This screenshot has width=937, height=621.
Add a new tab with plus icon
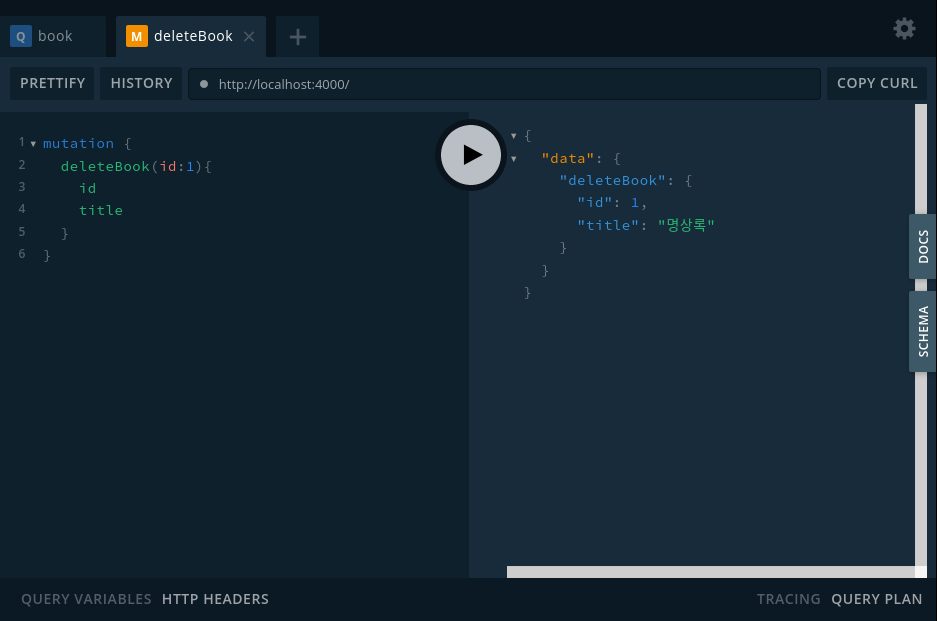point(298,37)
